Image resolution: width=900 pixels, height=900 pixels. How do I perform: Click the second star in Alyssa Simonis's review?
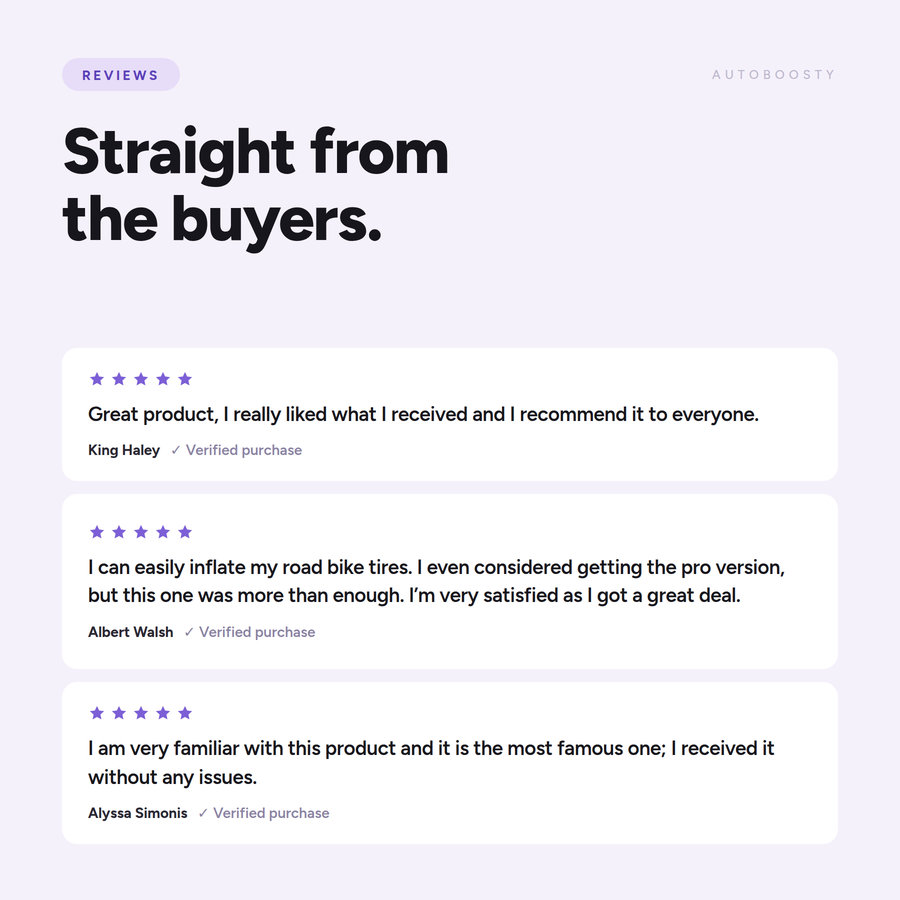point(119,713)
